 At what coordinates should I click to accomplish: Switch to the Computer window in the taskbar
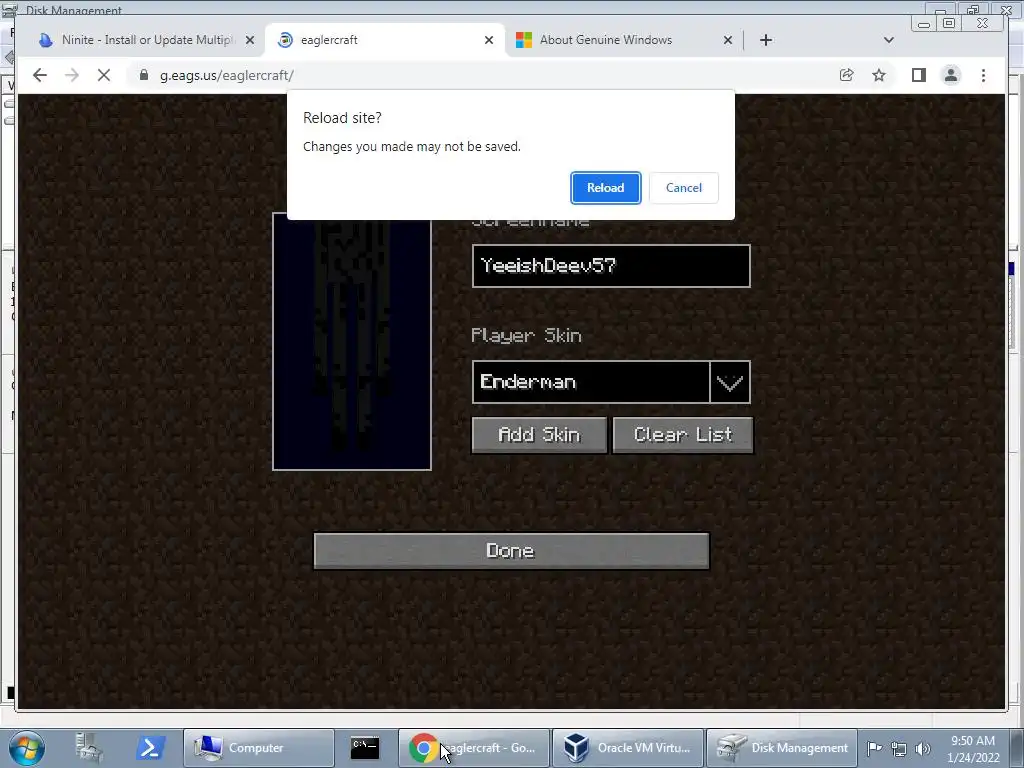click(x=259, y=748)
